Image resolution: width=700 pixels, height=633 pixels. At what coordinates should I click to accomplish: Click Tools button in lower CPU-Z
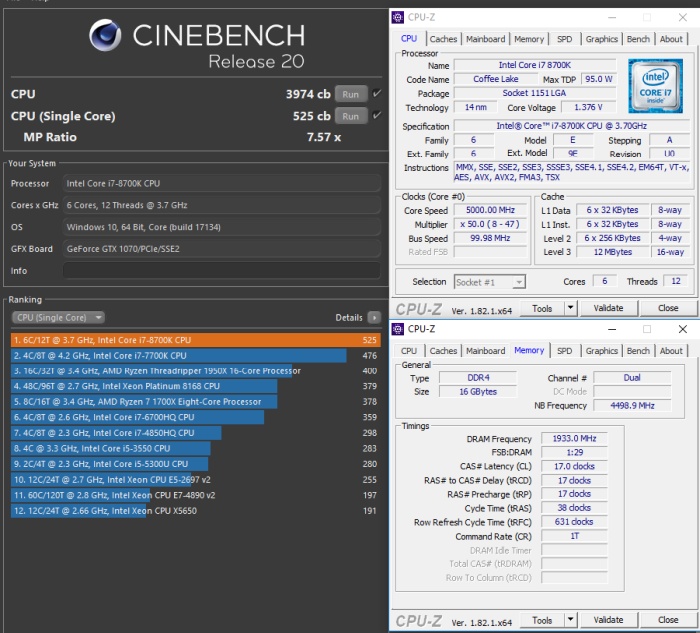[x=542, y=620]
